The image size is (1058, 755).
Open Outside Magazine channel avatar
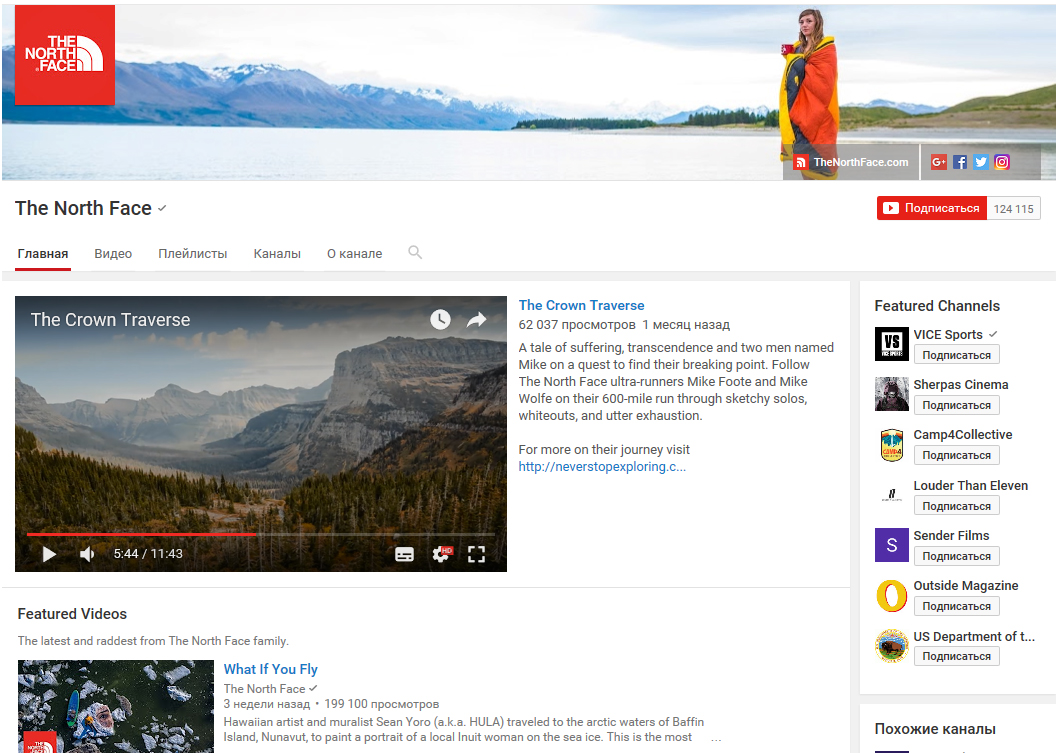(891, 596)
